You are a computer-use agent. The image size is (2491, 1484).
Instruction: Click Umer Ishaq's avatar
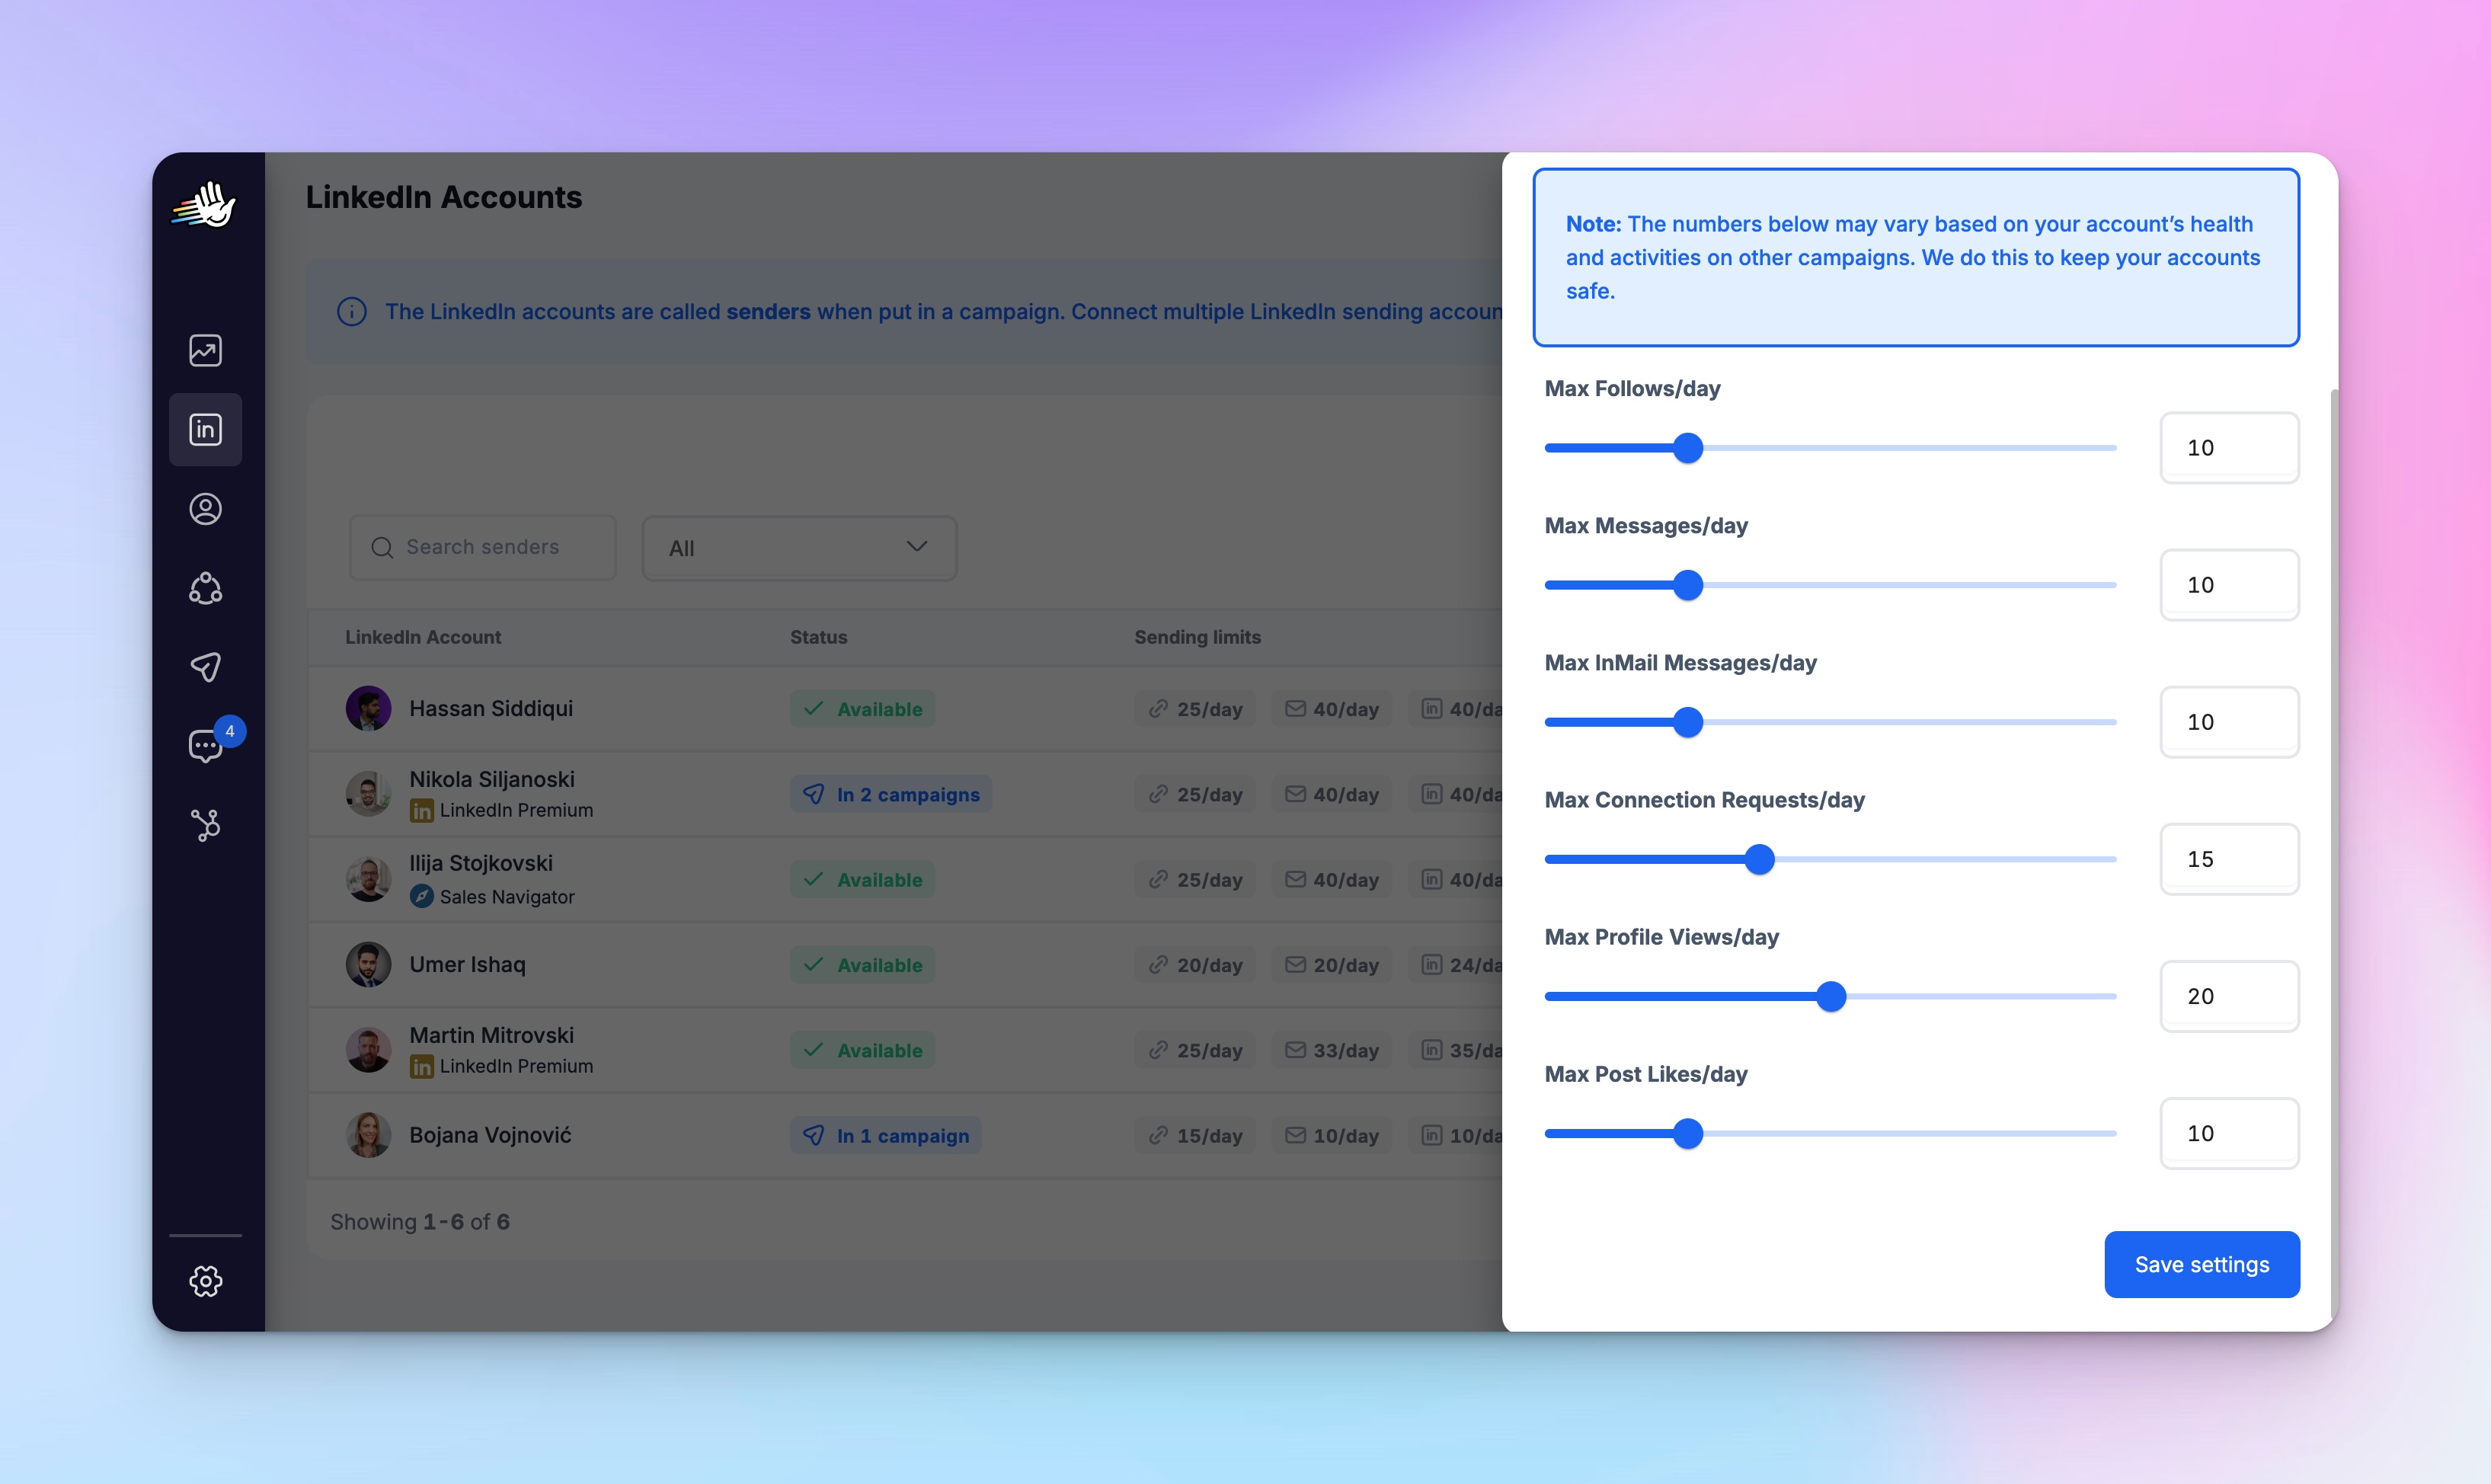tap(368, 964)
